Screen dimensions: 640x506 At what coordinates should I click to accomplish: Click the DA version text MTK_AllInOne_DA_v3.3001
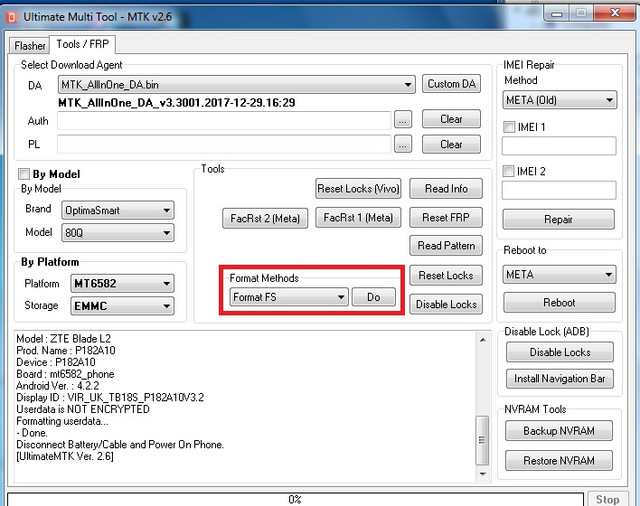click(176, 102)
